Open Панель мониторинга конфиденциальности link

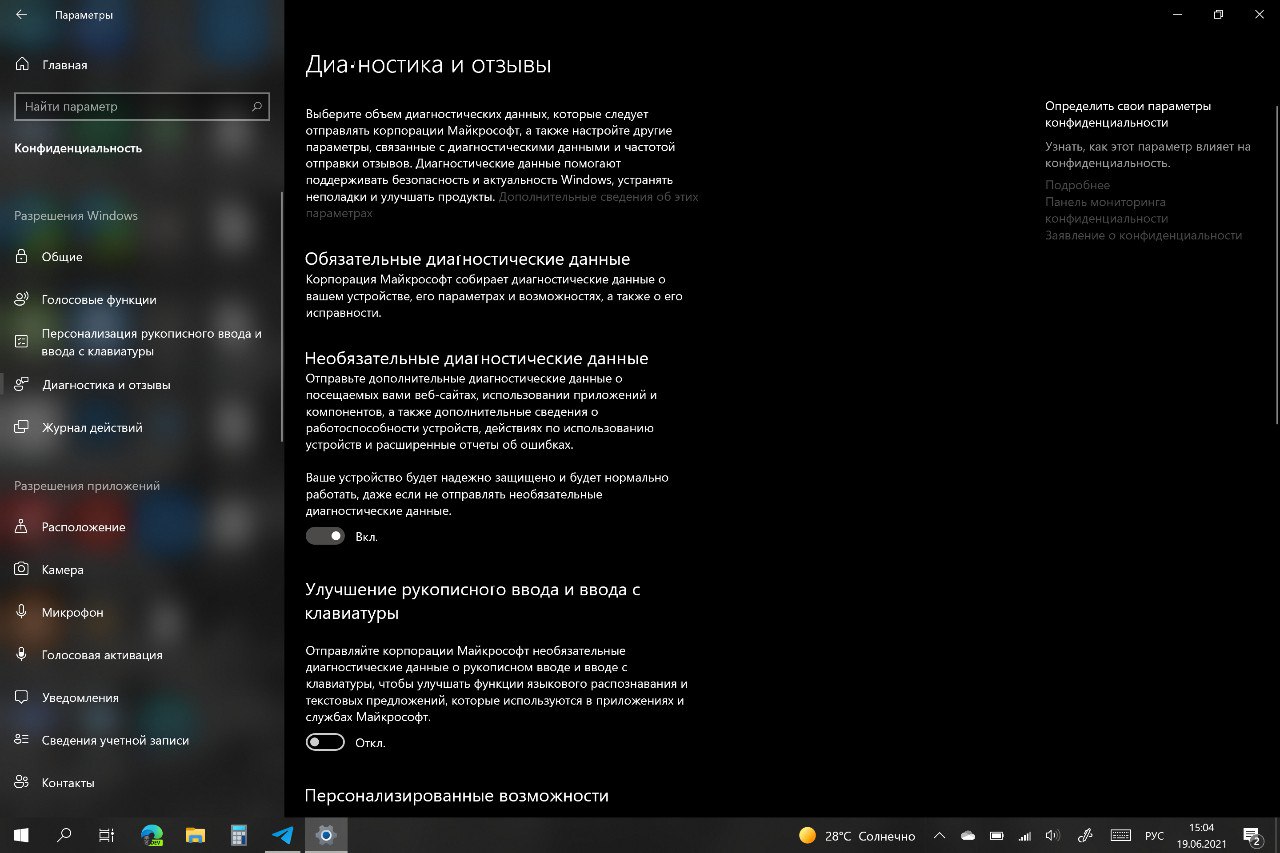click(1107, 210)
